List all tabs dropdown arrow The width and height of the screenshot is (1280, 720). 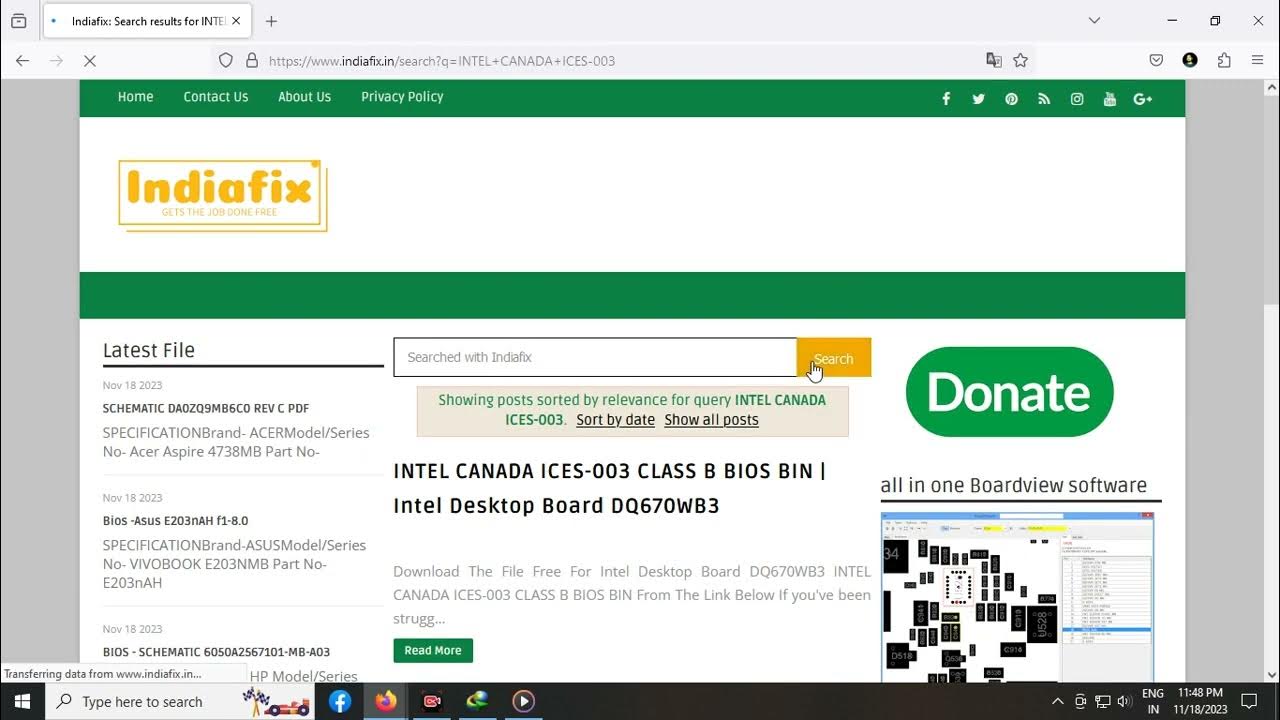[1094, 20]
